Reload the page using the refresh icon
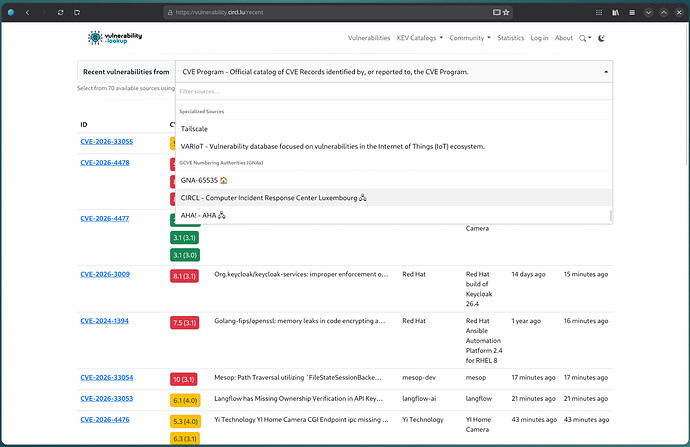The image size is (690, 447). coord(62,12)
